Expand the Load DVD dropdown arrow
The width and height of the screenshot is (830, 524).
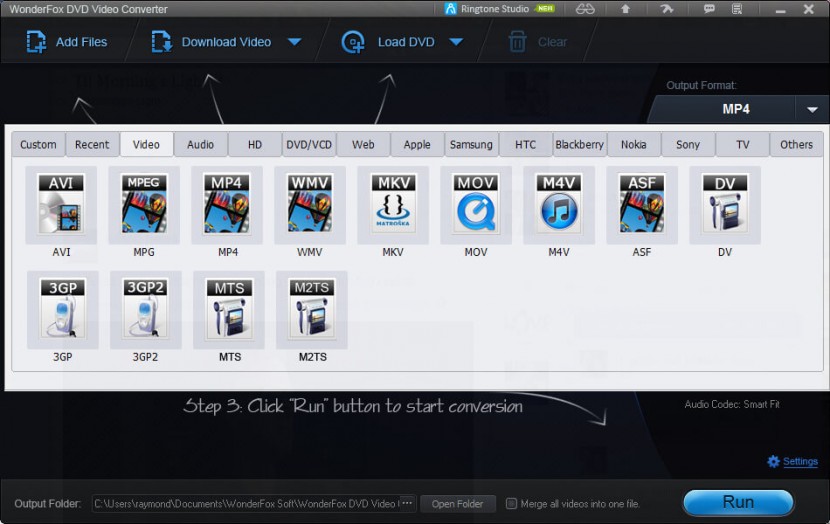[x=456, y=42]
